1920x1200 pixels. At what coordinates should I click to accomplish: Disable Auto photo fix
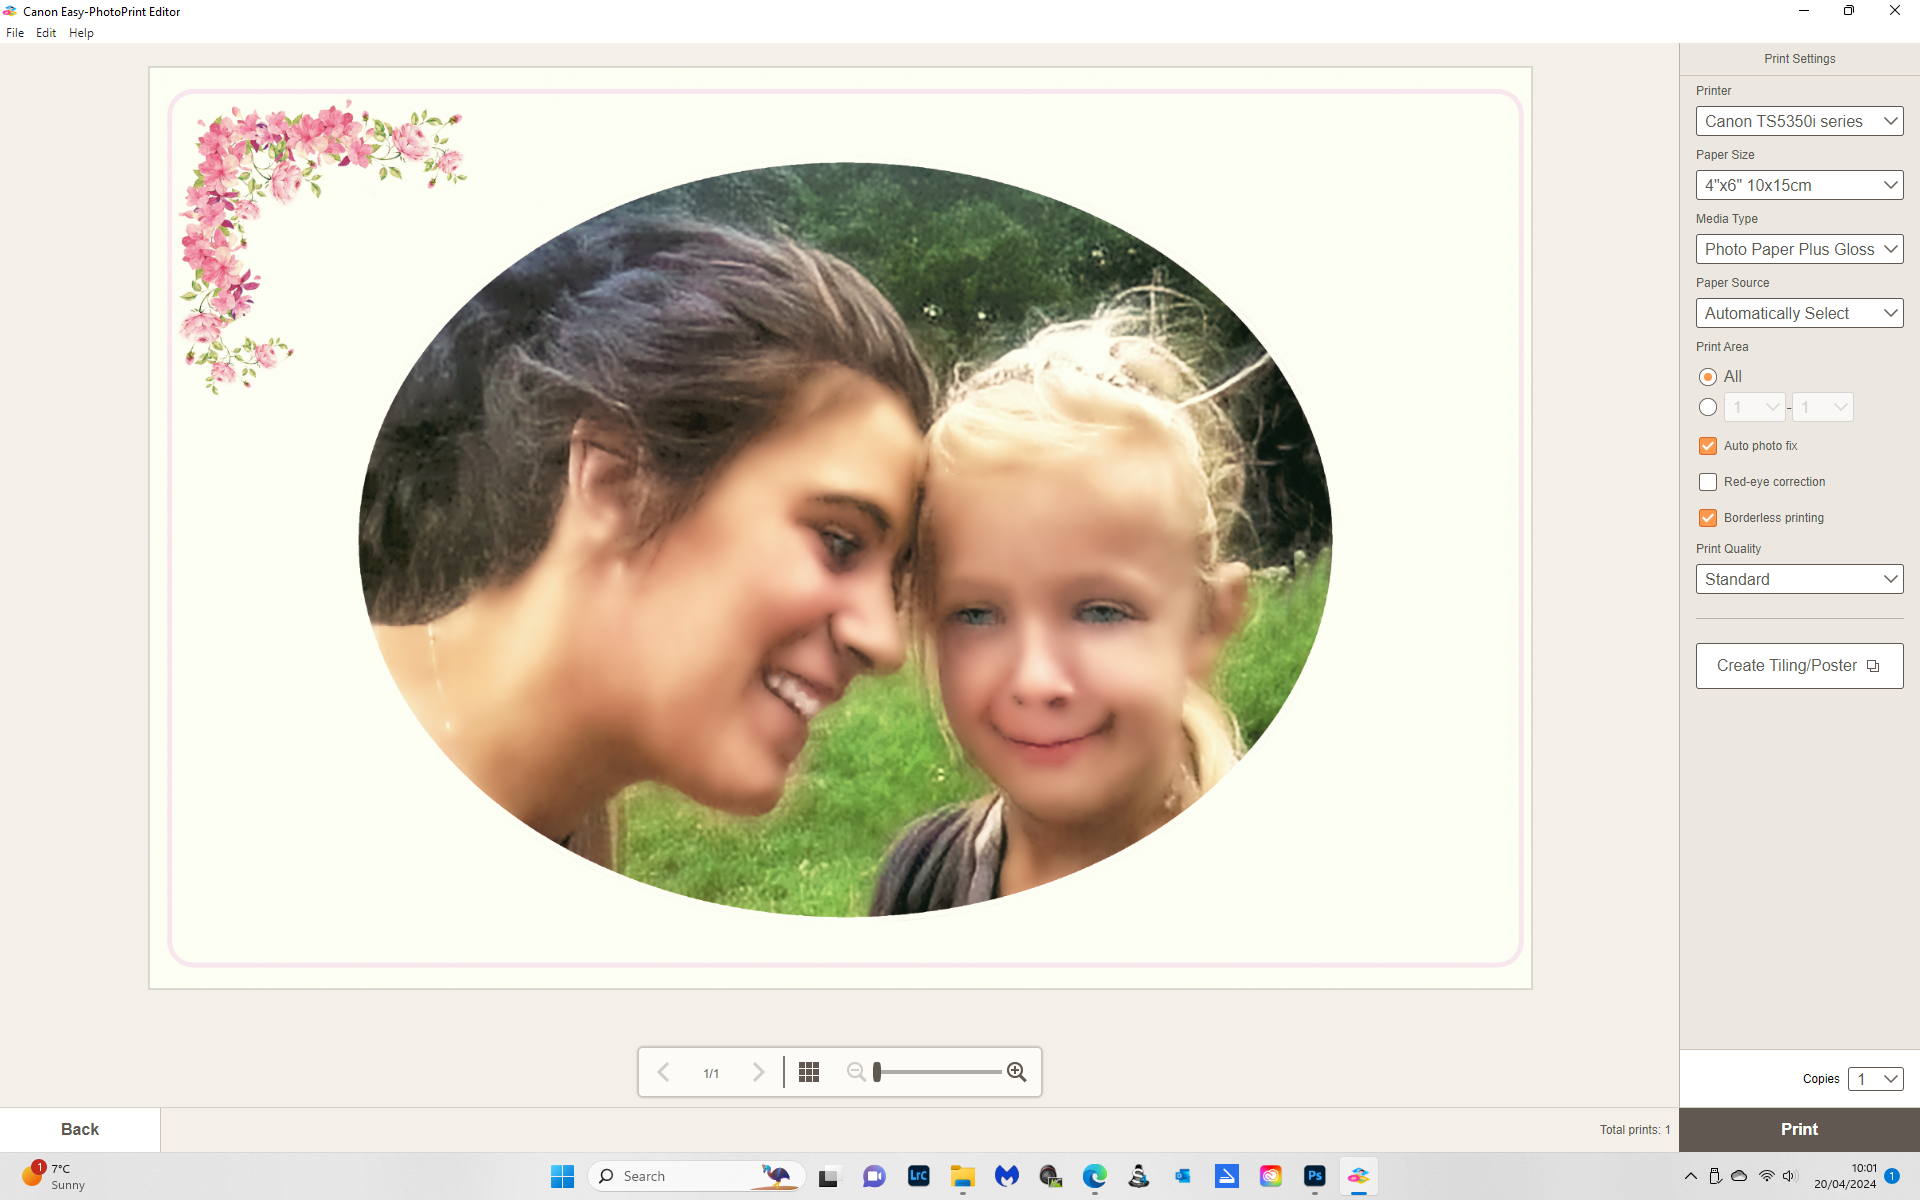1707,446
